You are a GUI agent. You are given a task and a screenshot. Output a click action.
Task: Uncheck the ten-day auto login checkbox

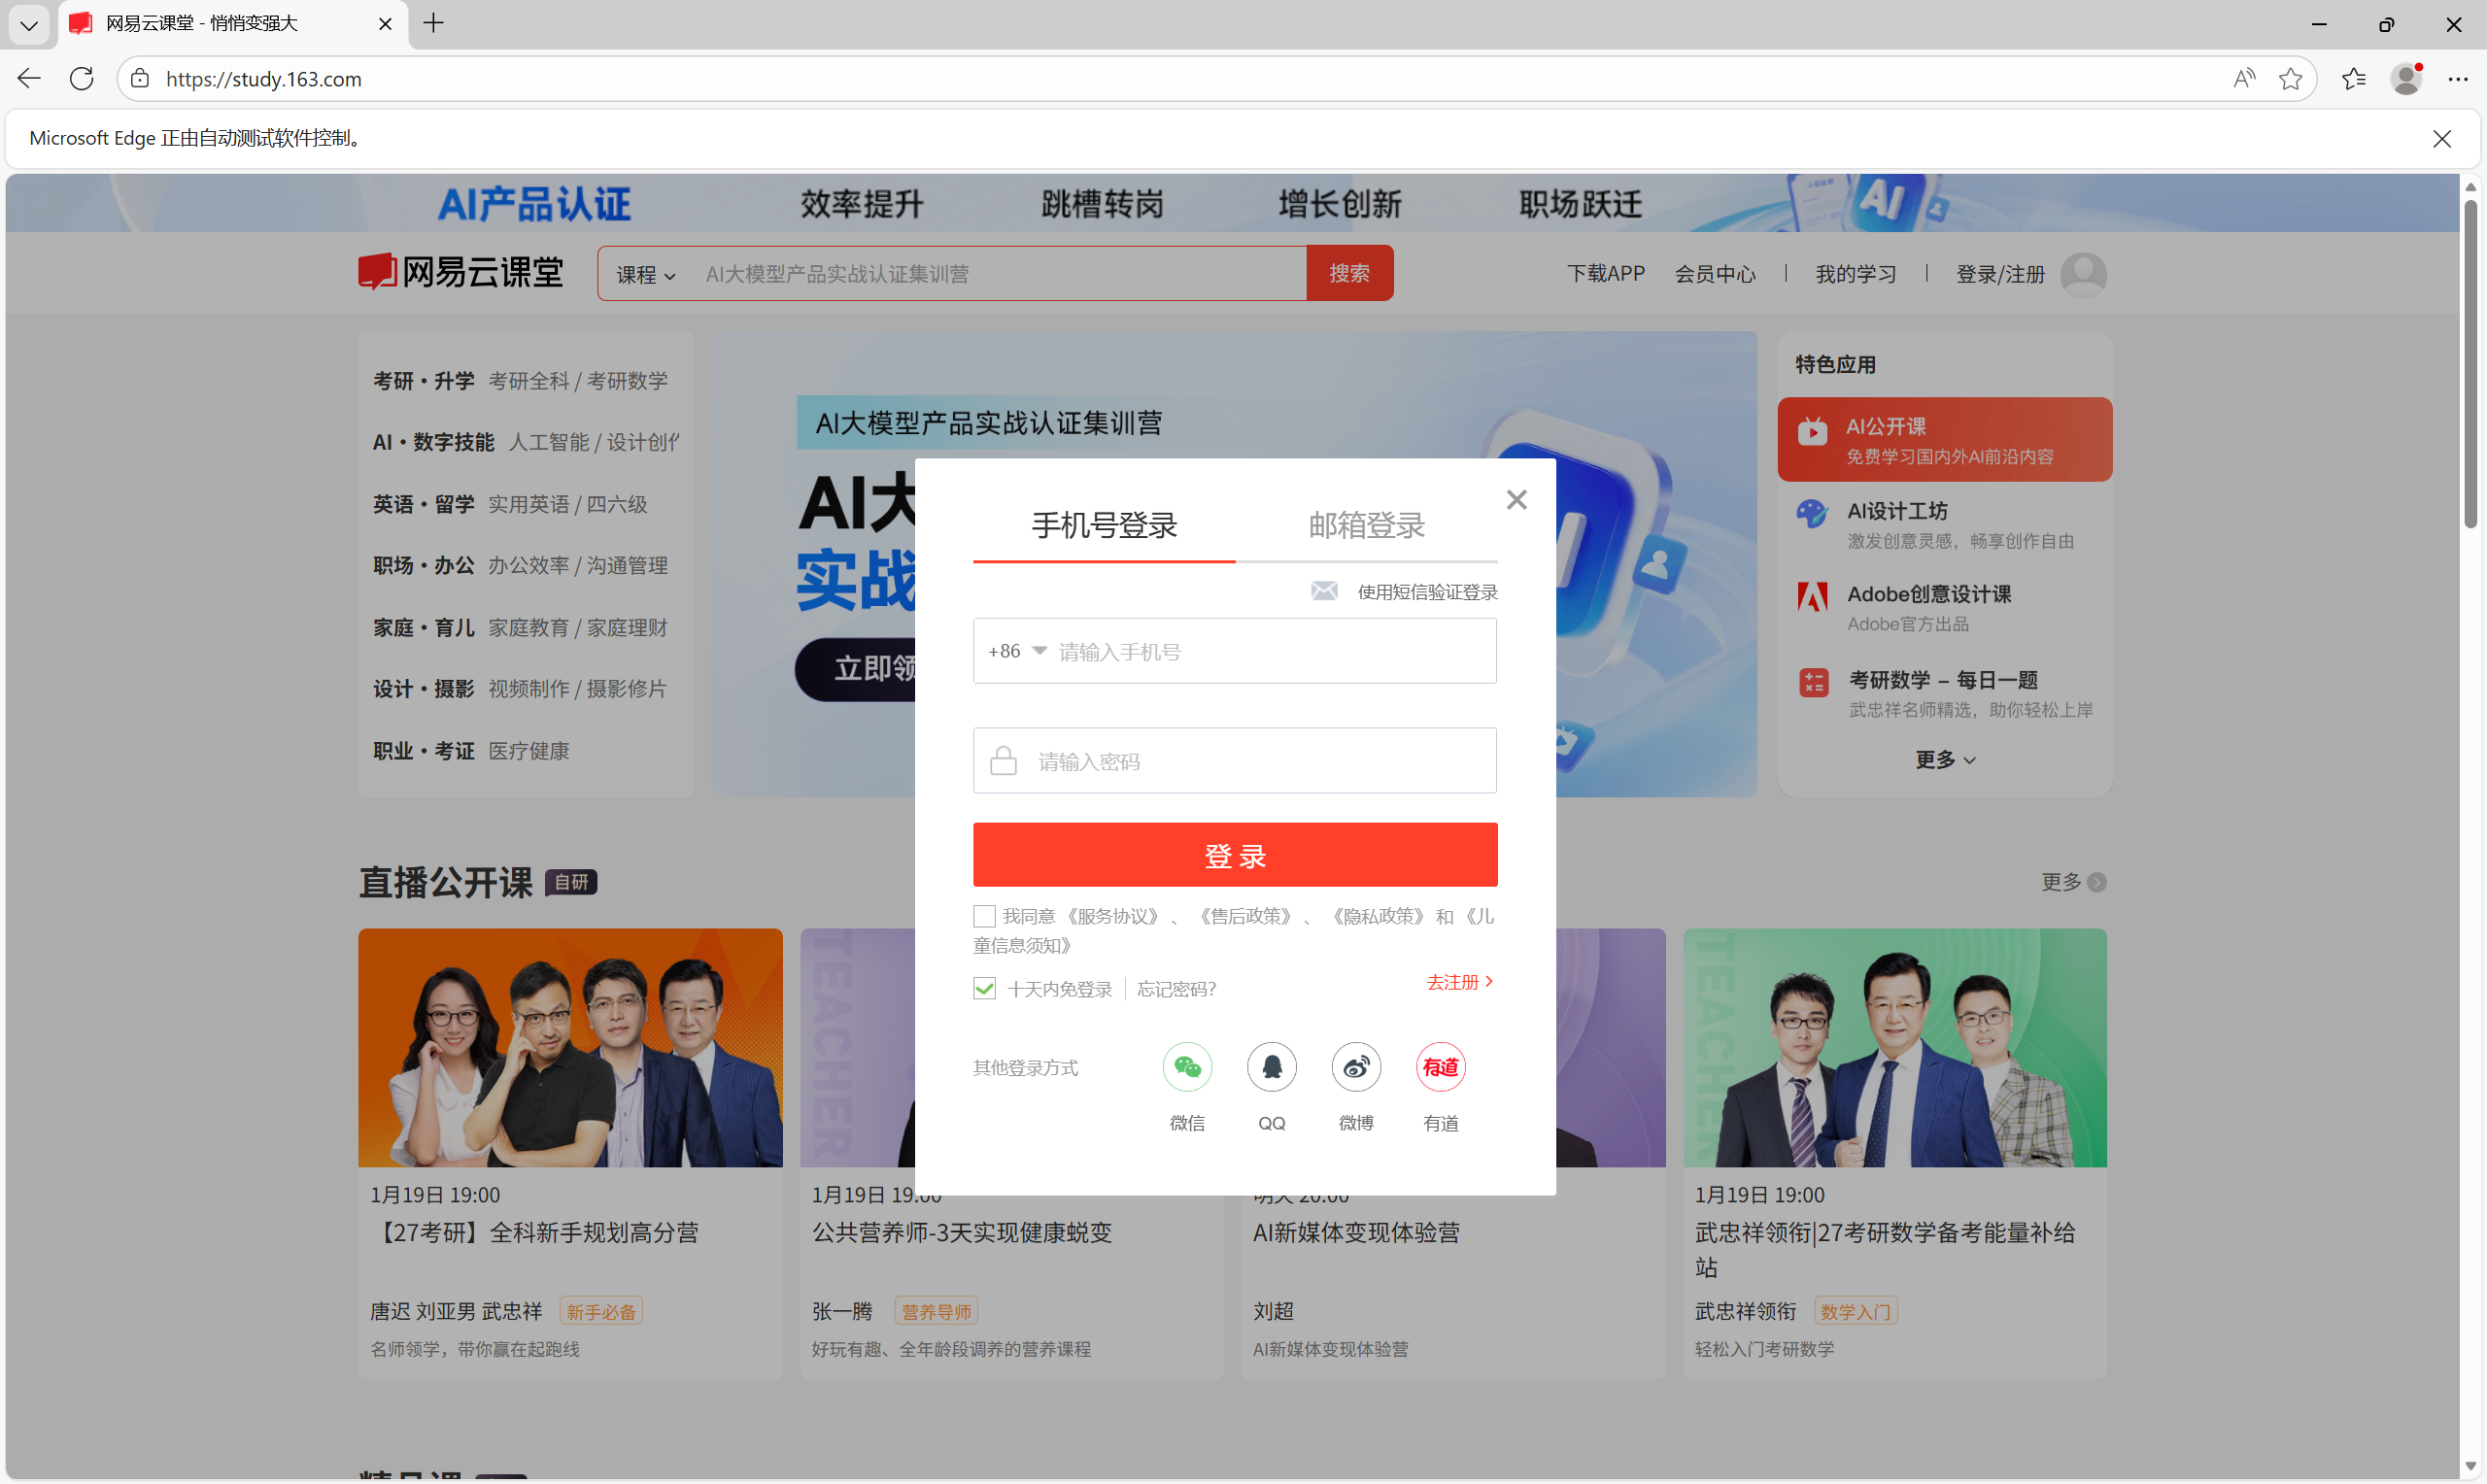[x=984, y=989]
